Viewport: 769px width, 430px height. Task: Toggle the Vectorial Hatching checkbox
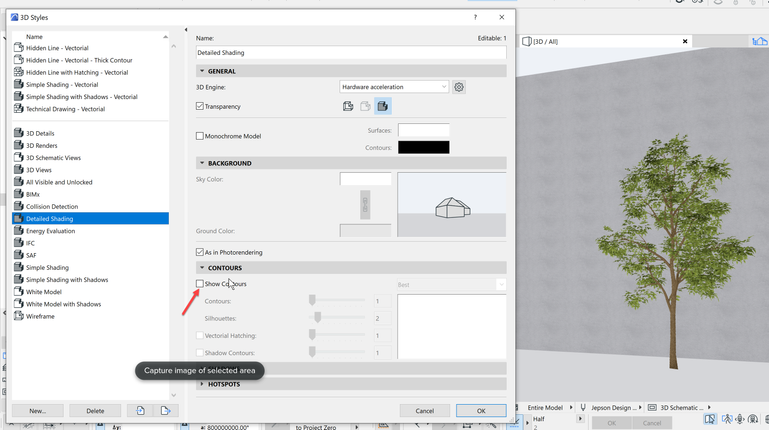(200, 335)
